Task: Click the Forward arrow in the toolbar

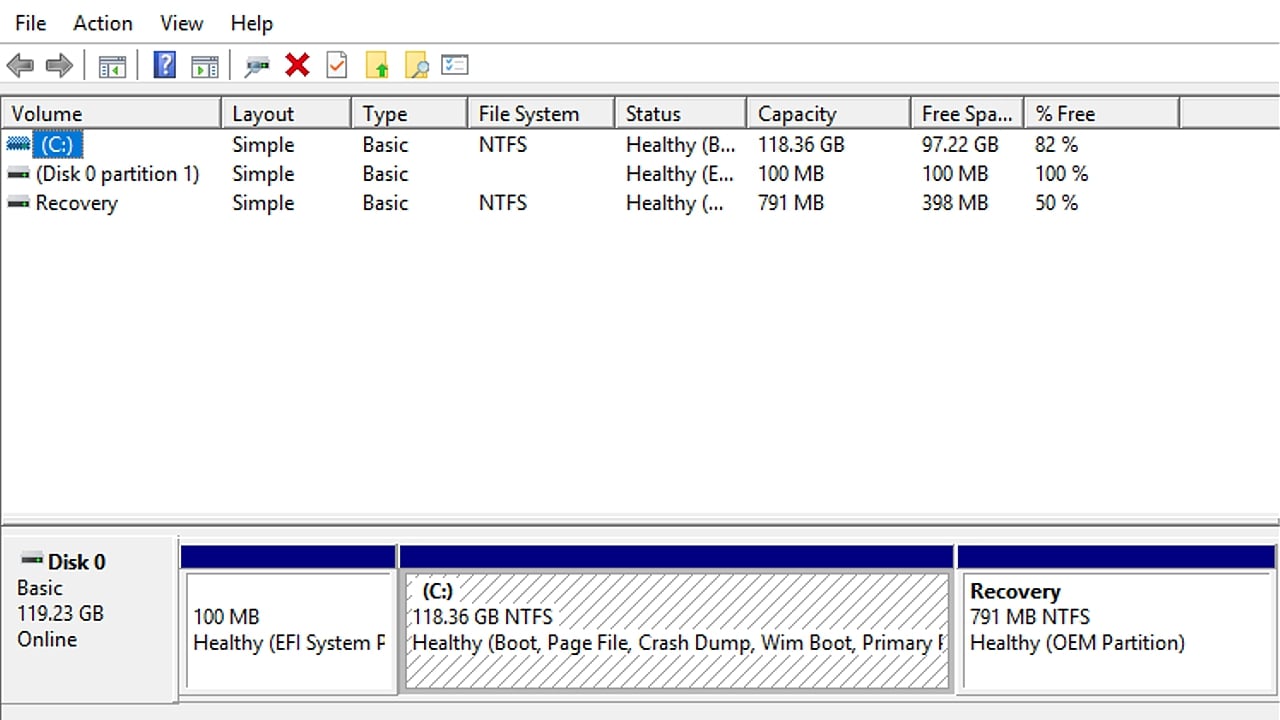Action: point(59,66)
